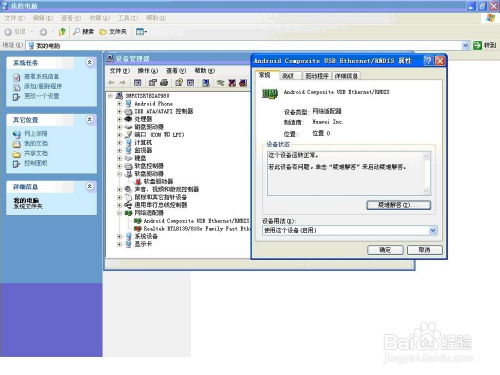The width and height of the screenshot is (500, 375).
Task: Select the IDE ATA/ATAPI 控制器 node
Action: coord(164,111)
